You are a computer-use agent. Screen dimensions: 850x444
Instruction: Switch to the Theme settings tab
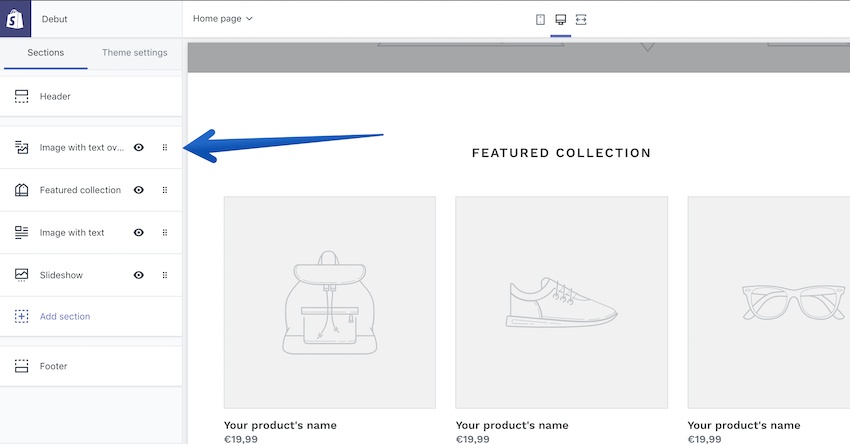[x=134, y=53]
